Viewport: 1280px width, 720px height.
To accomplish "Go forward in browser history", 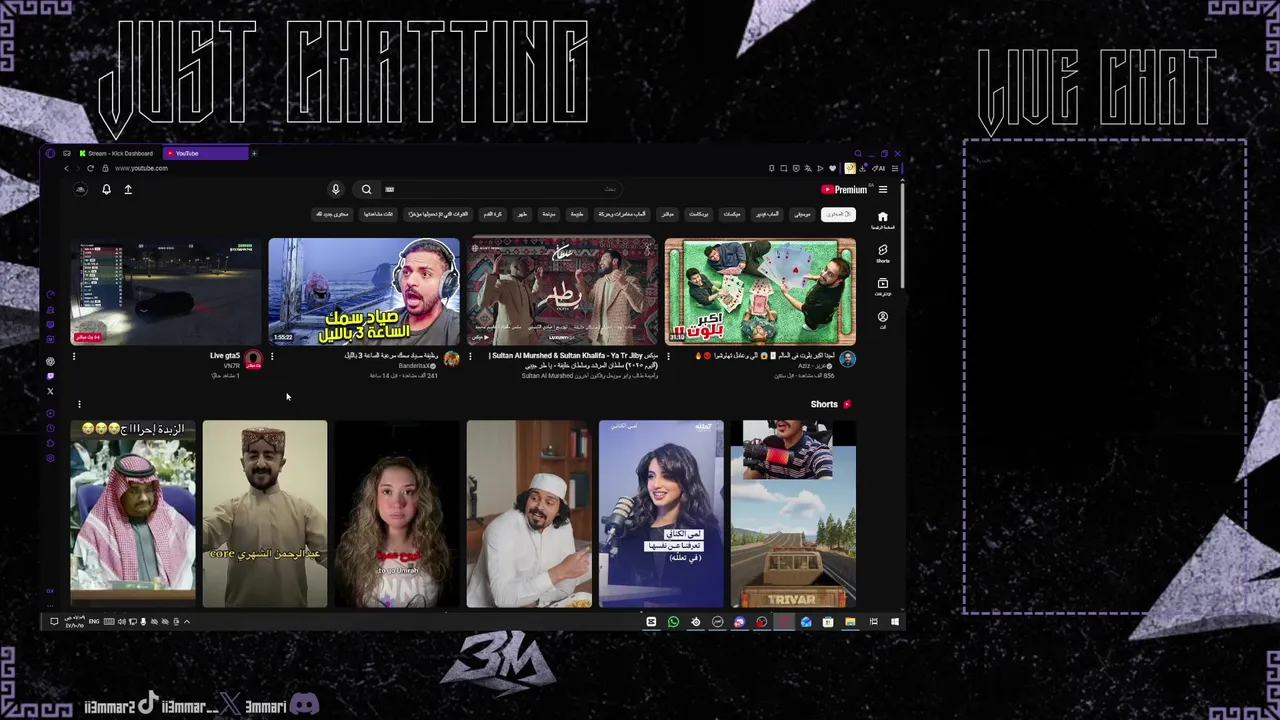I will 78,168.
